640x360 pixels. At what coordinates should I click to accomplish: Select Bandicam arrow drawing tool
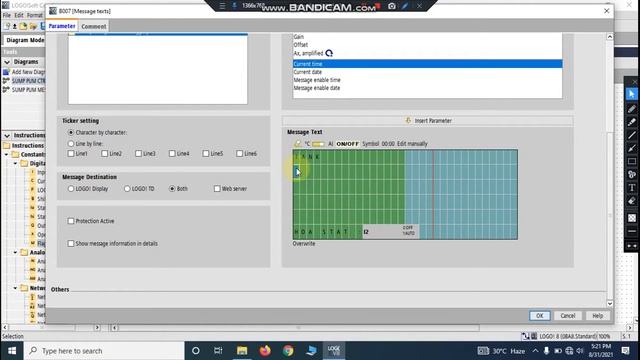(632, 148)
